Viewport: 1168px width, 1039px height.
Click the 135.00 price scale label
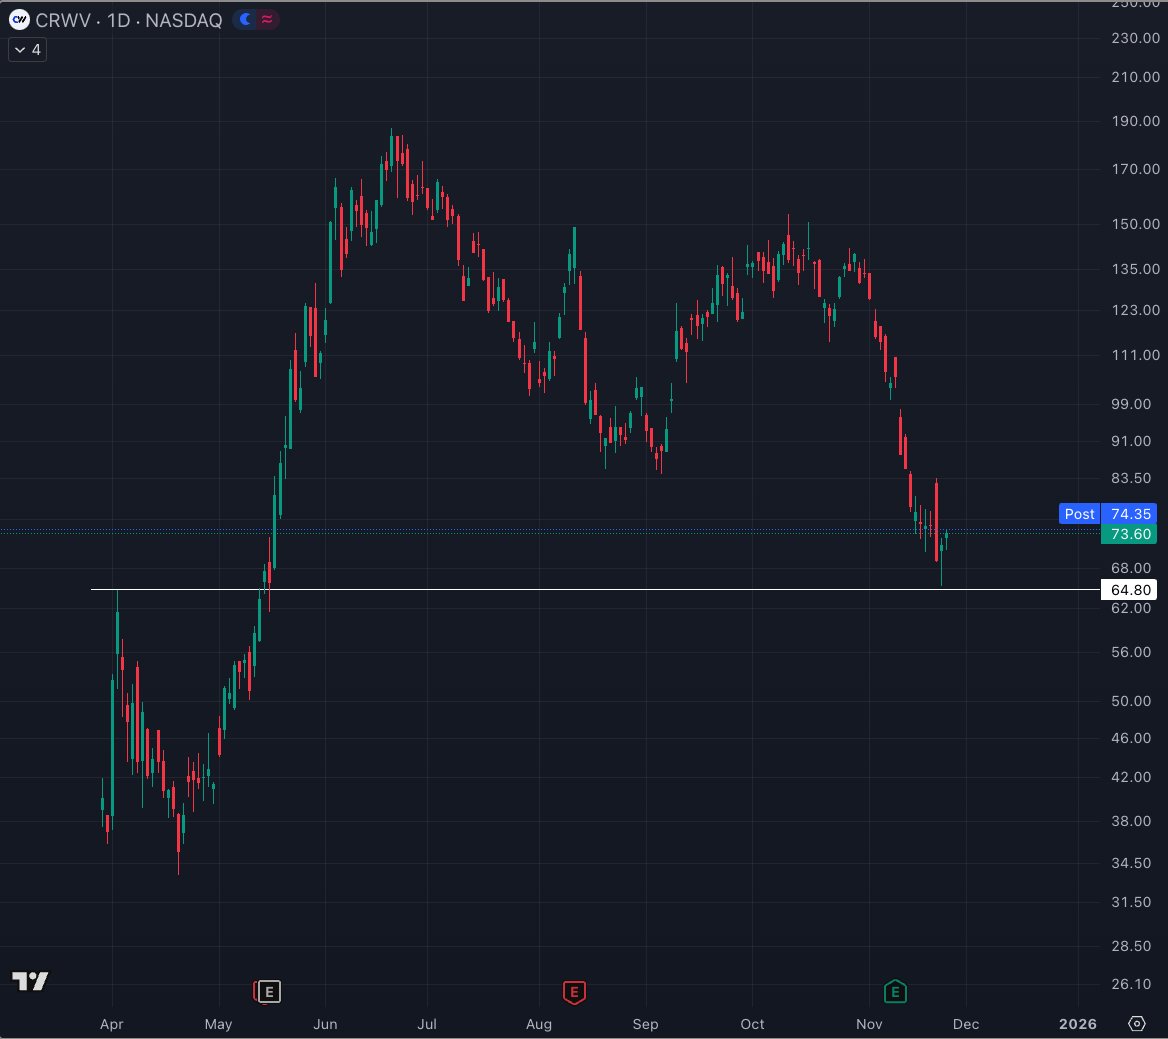[x=1135, y=269]
